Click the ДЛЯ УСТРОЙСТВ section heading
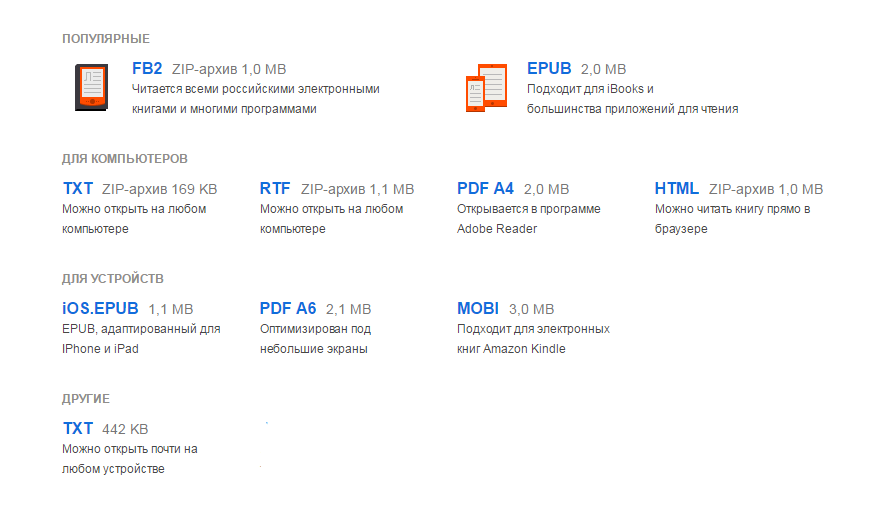The width and height of the screenshot is (886, 516). [113, 279]
